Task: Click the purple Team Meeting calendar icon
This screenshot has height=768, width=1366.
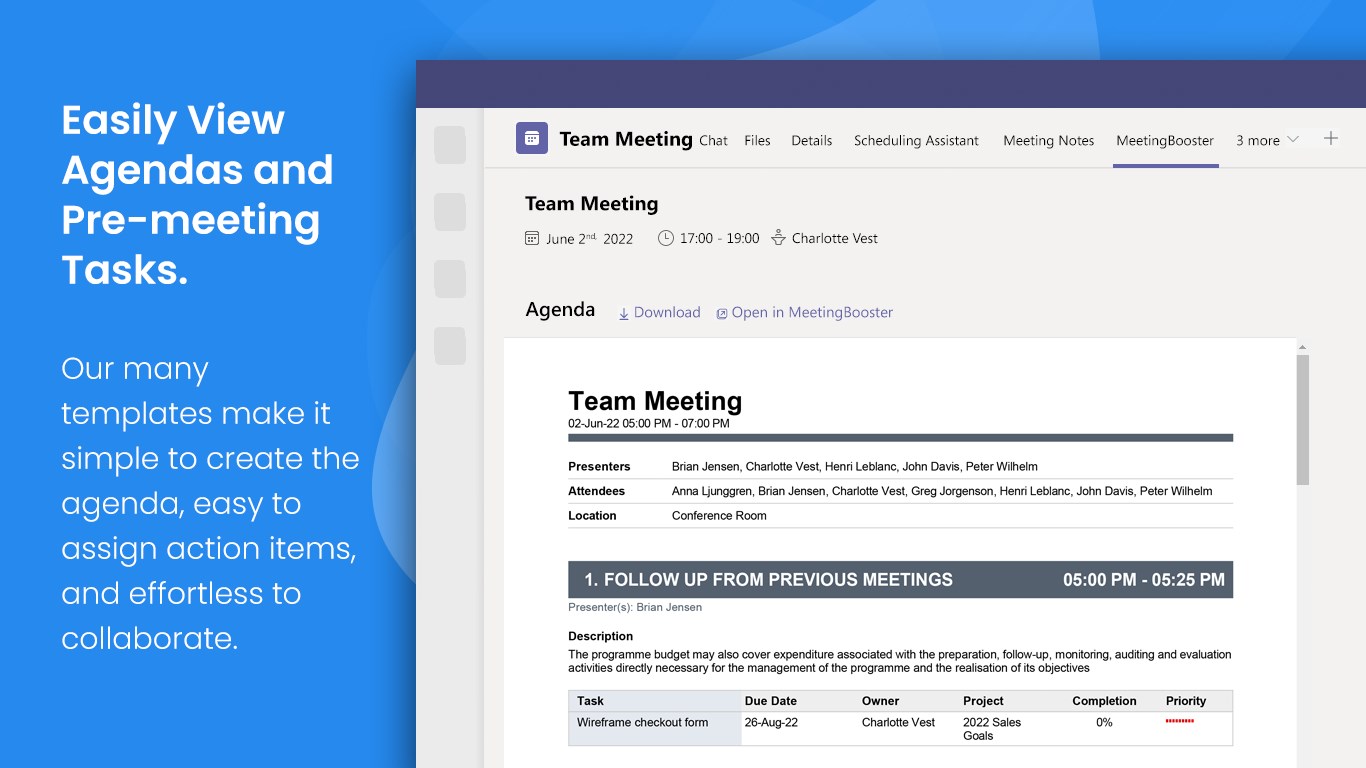Action: pyautogui.click(x=532, y=138)
